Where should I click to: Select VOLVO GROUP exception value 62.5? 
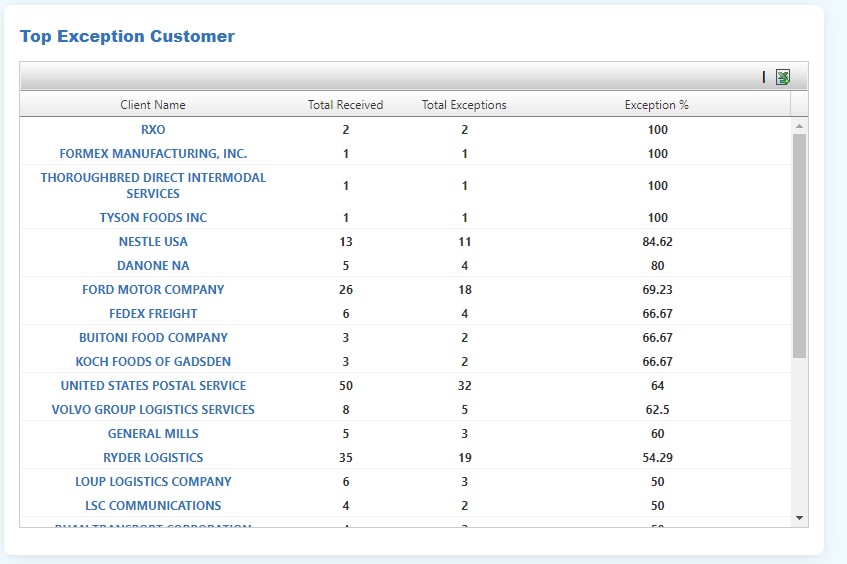(657, 409)
